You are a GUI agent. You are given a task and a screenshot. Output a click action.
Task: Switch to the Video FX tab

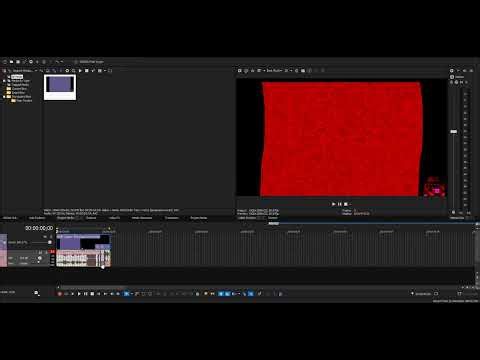[114, 218]
